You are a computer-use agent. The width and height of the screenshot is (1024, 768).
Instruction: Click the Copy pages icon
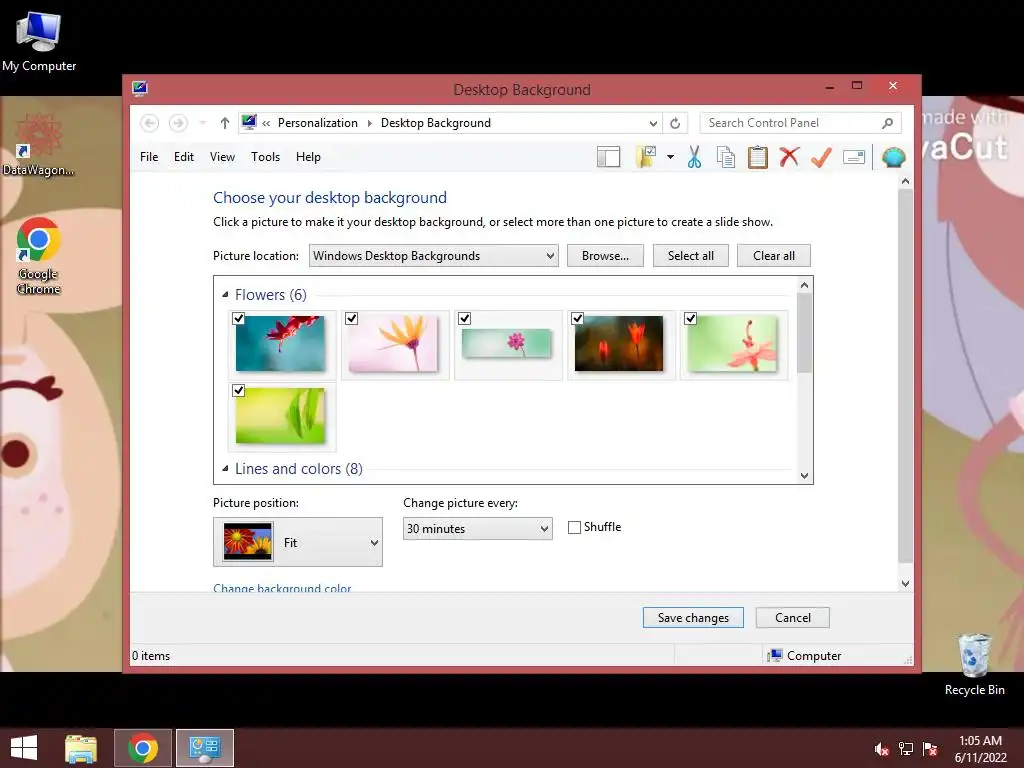(726, 157)
